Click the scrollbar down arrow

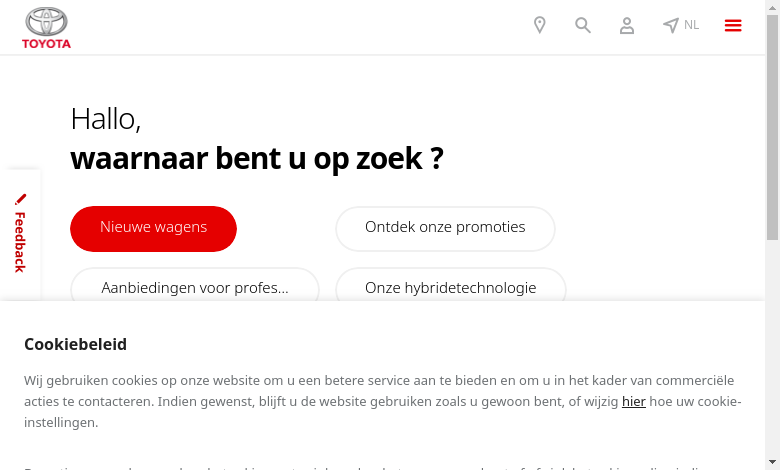tap(773, 463)
